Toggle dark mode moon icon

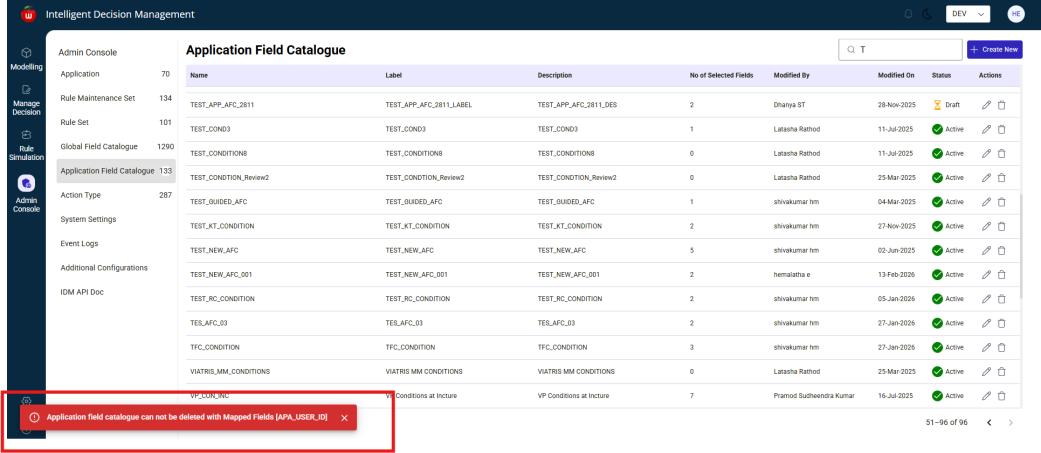[927, 14]
